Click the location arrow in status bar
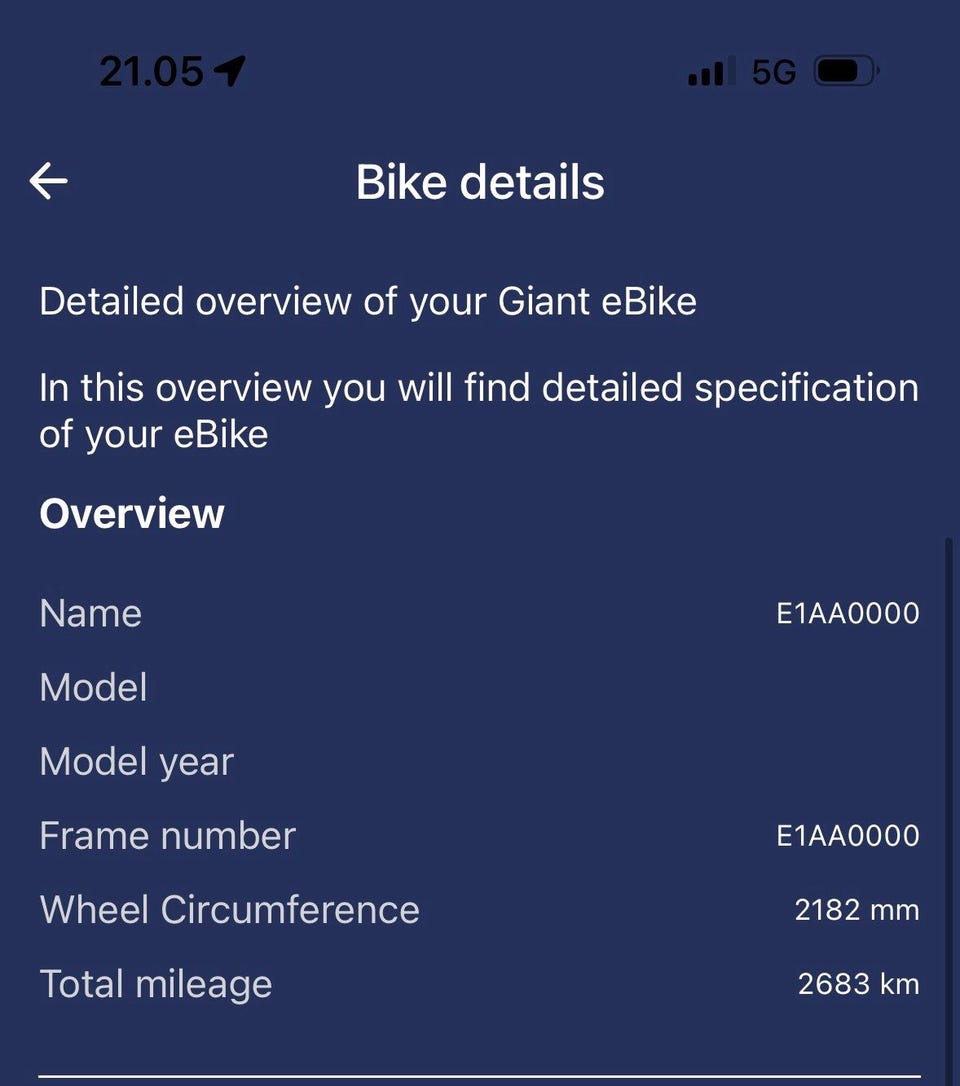 230,71
